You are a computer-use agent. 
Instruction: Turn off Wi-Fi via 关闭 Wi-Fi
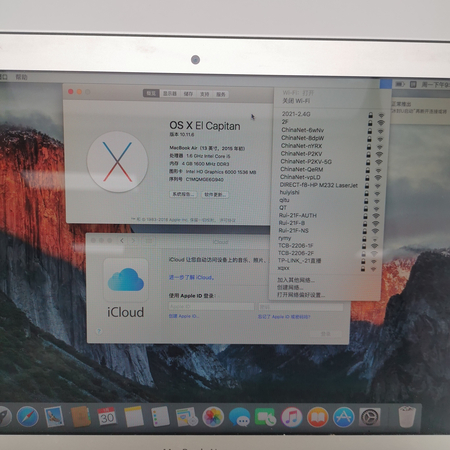296,101
